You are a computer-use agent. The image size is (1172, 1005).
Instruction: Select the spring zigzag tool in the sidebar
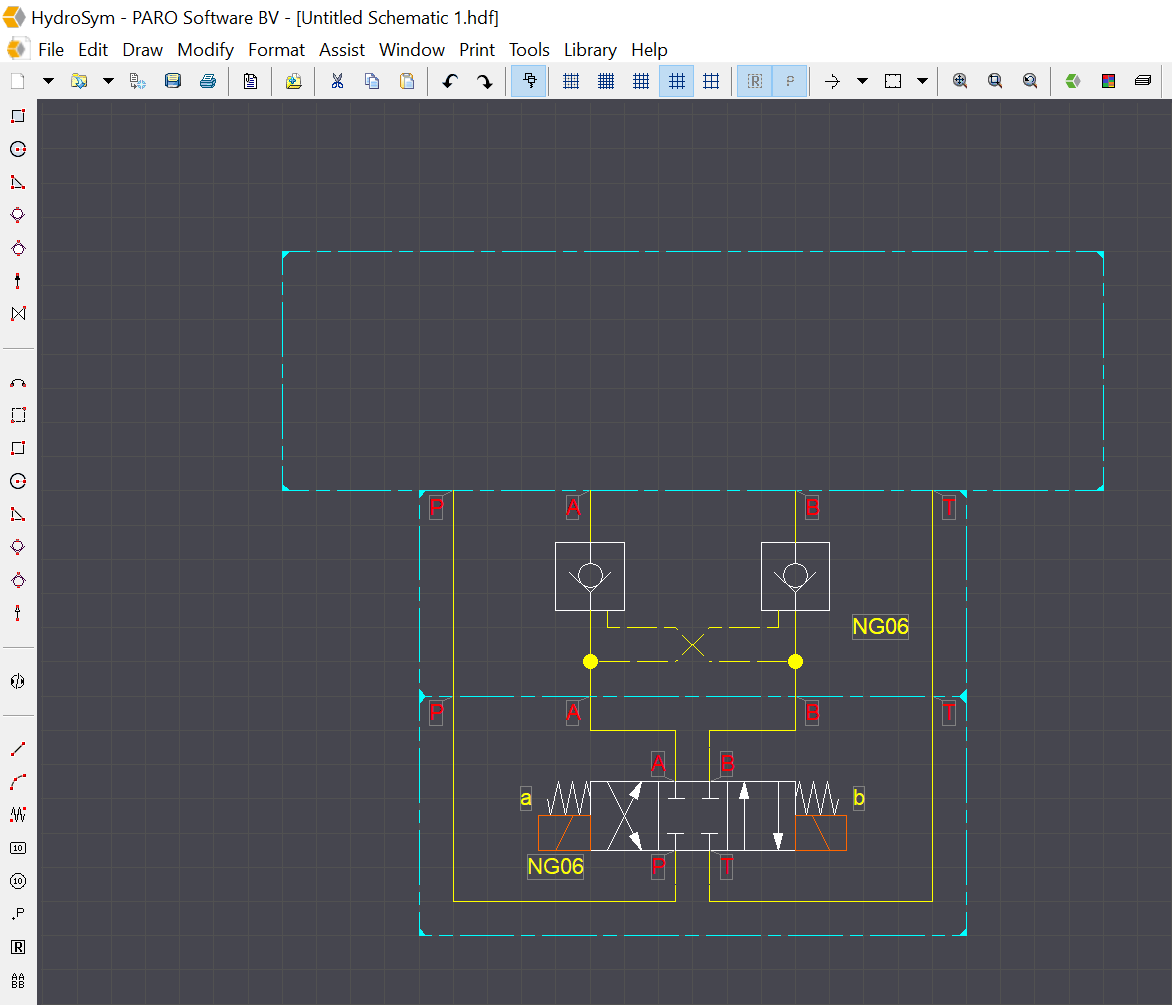(x=17, y=814)
